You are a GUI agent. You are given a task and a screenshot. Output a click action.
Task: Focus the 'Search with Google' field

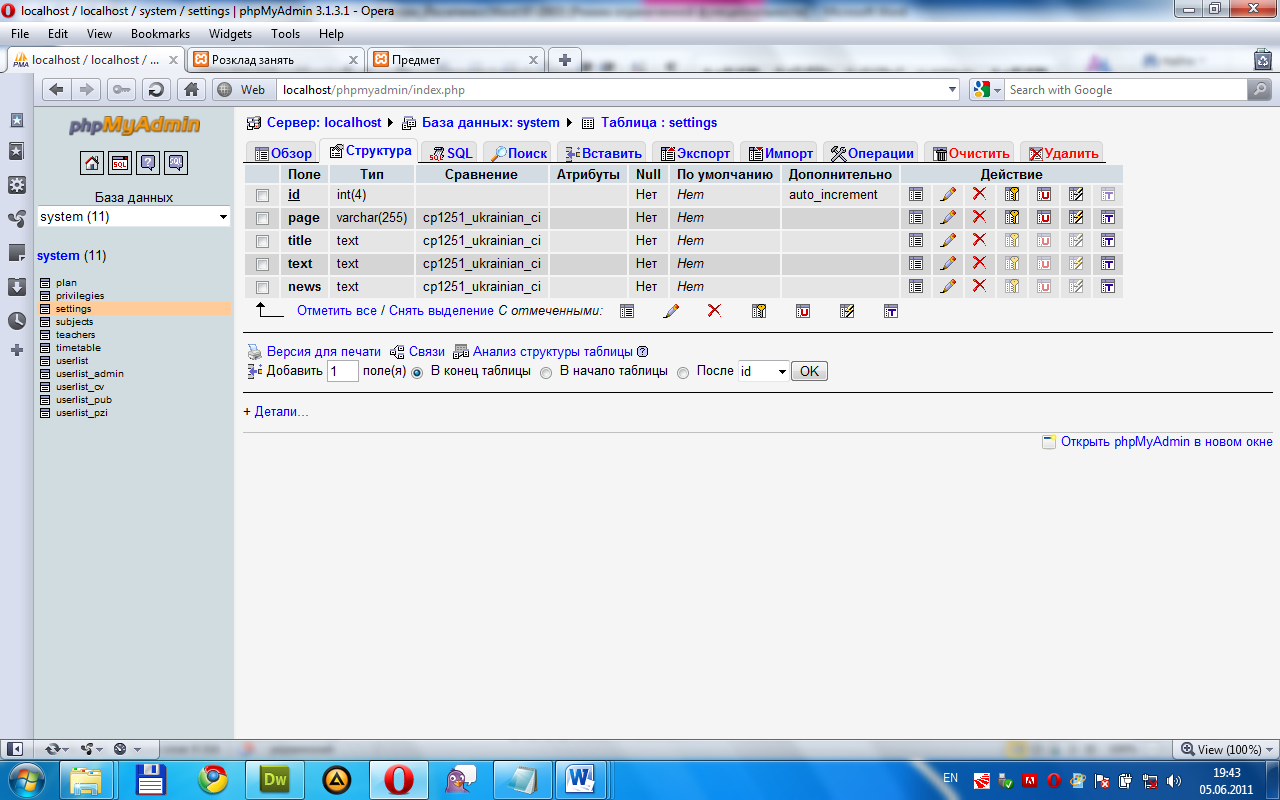pos(1125,90)
